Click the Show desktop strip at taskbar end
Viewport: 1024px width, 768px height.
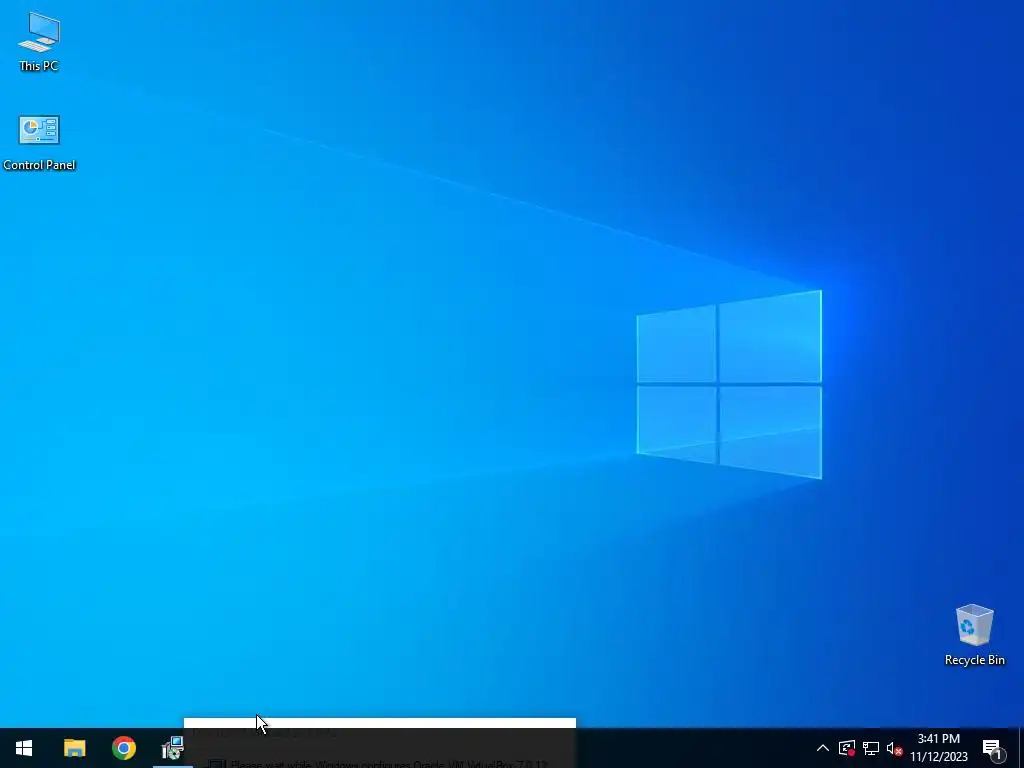pos(1021,748)
